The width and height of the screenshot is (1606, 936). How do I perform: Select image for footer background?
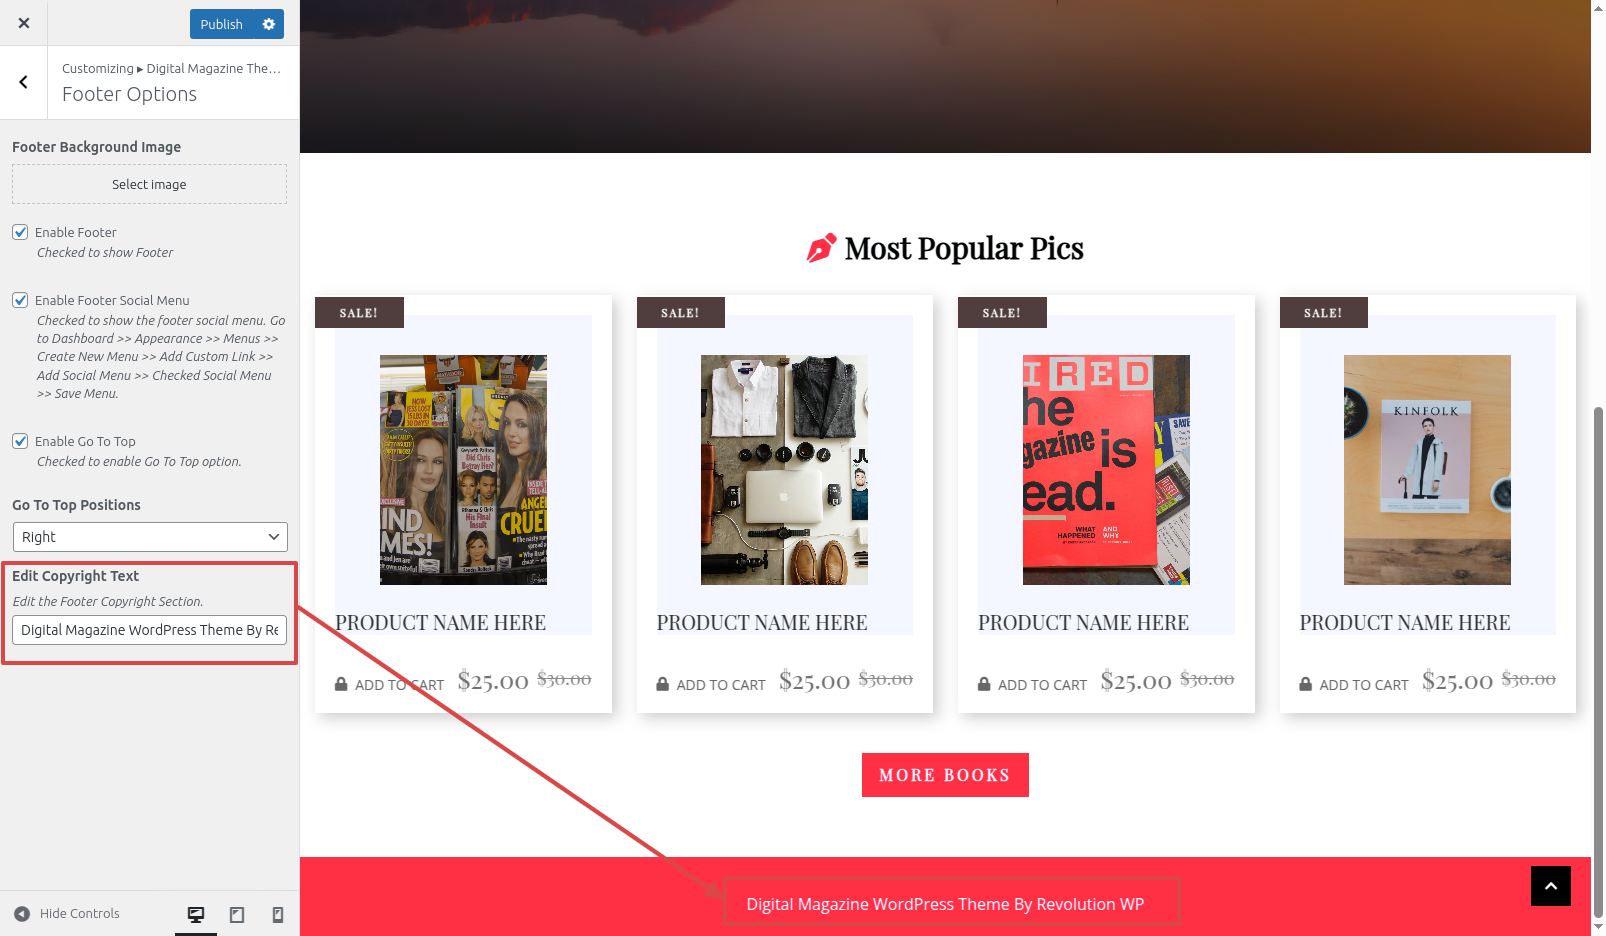[149, 184]
